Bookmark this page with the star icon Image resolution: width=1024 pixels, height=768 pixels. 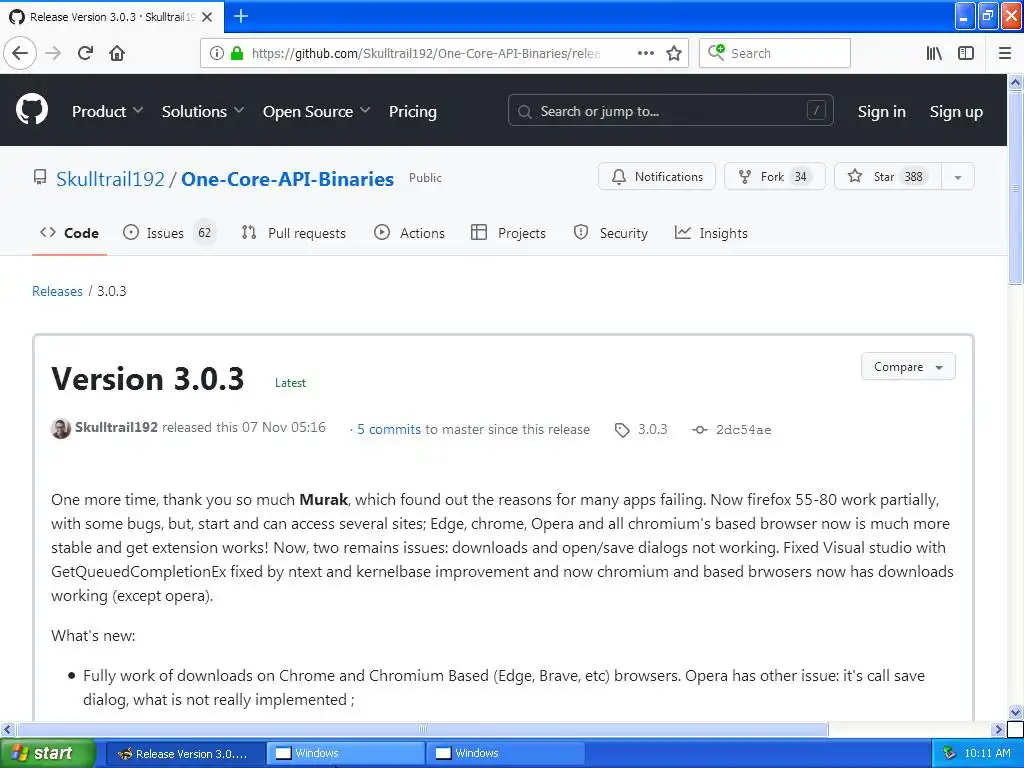click(x=674, y=53)
